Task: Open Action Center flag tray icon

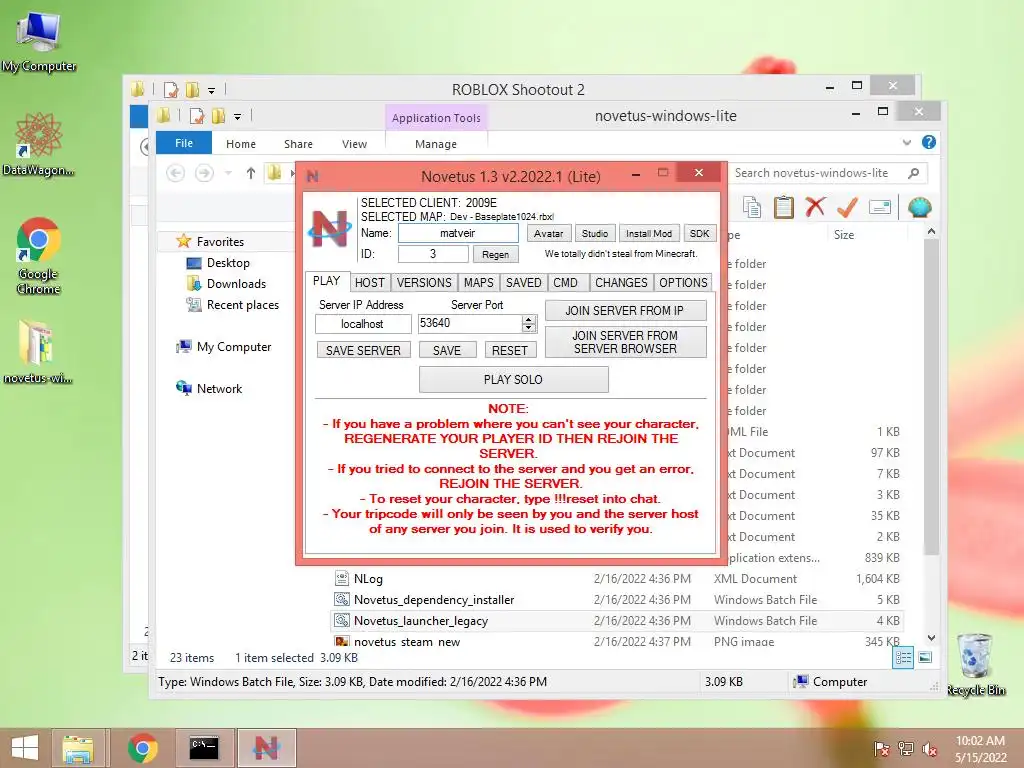Action: 881,749
